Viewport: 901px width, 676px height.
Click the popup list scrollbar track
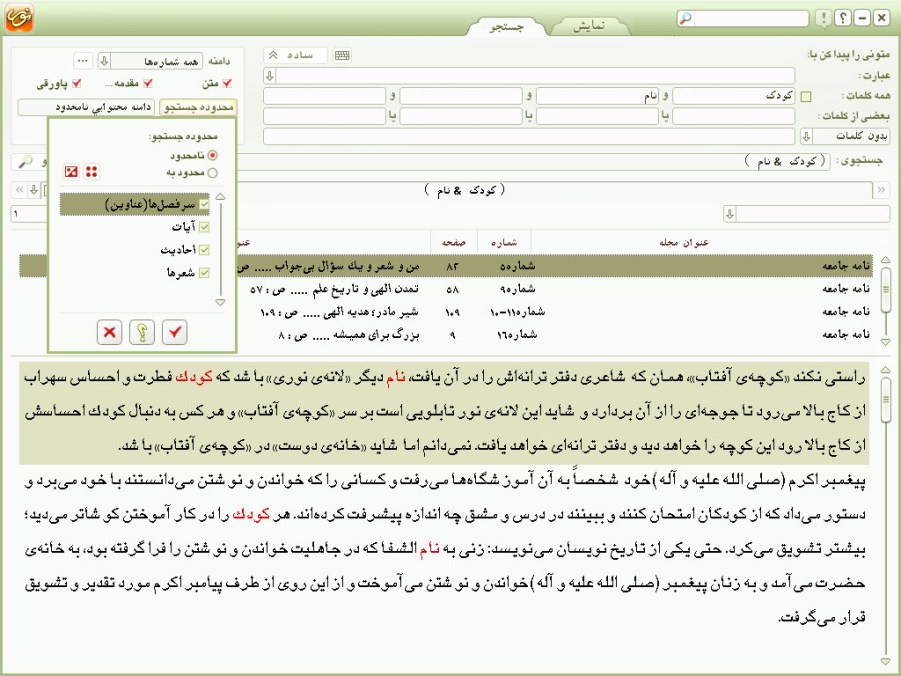220,249
